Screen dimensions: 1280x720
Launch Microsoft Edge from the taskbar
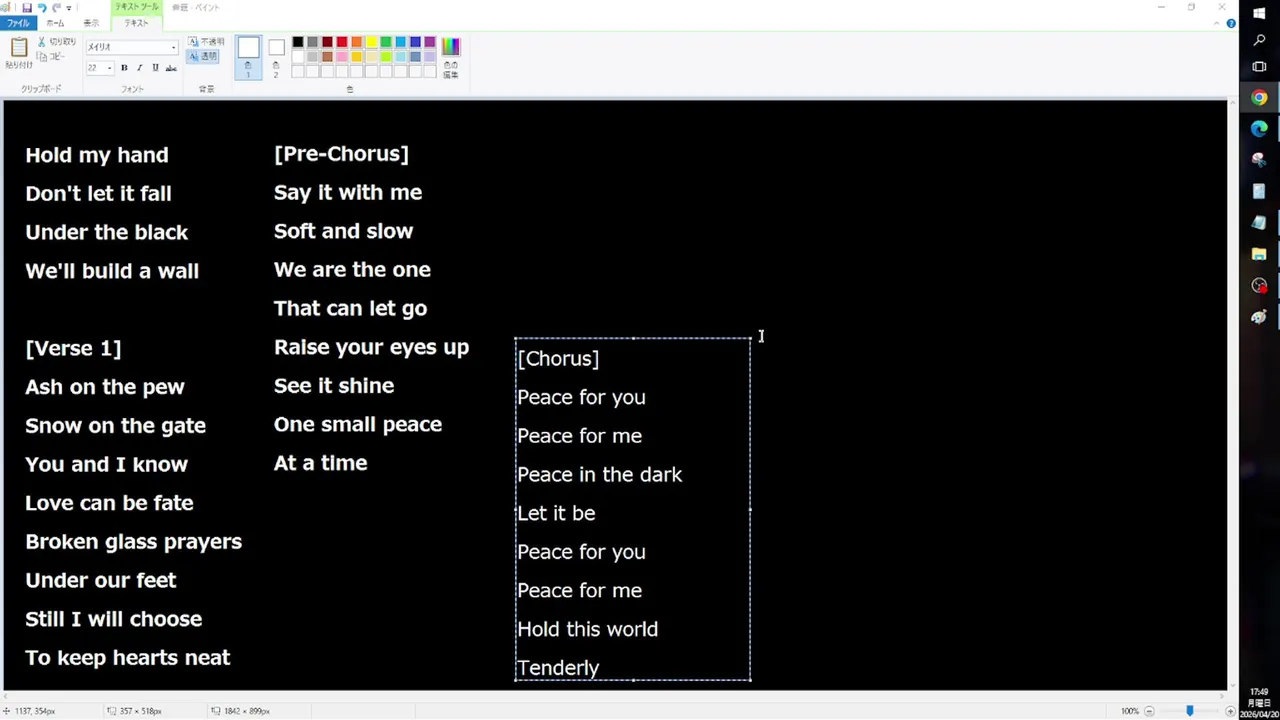(1259, 129)
